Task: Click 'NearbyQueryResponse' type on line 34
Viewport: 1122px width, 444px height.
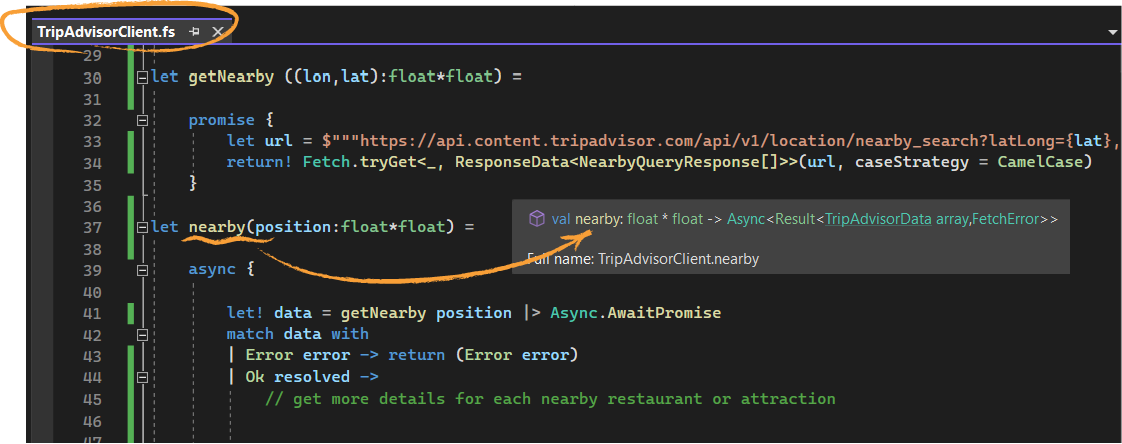Action: tap(669, 163)
